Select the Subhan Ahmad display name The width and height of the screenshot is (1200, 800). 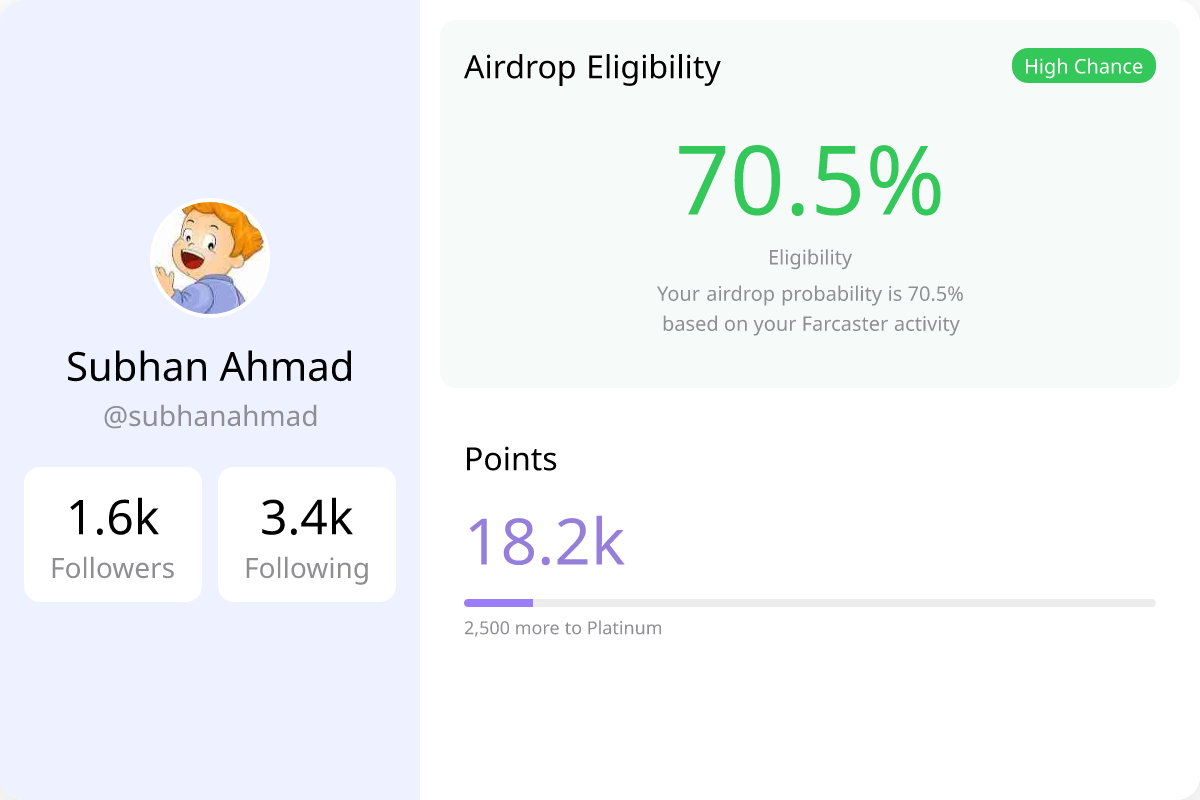click(x=210, y=367)
